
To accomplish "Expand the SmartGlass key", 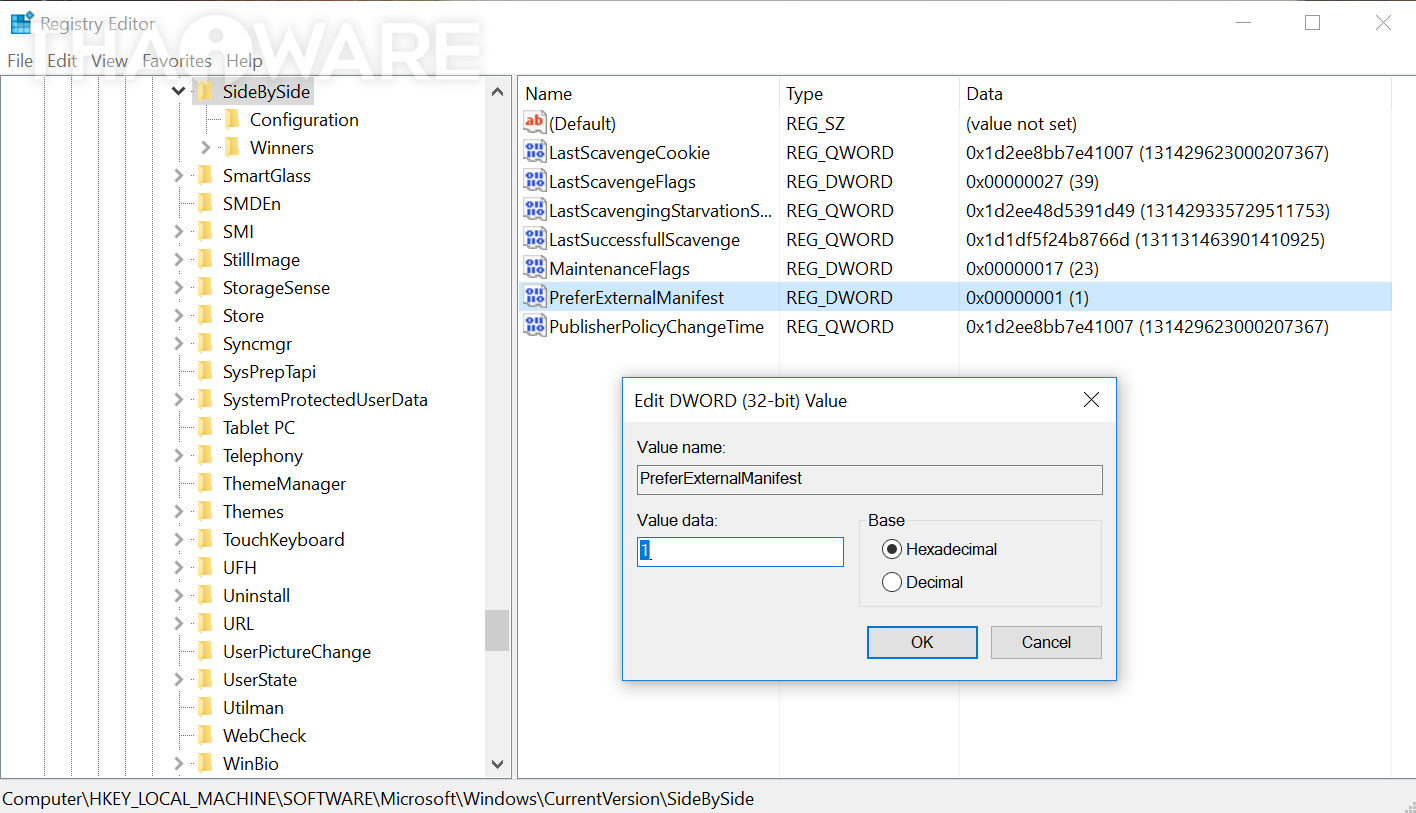I will pyautogui.click(x=179, y=176).
